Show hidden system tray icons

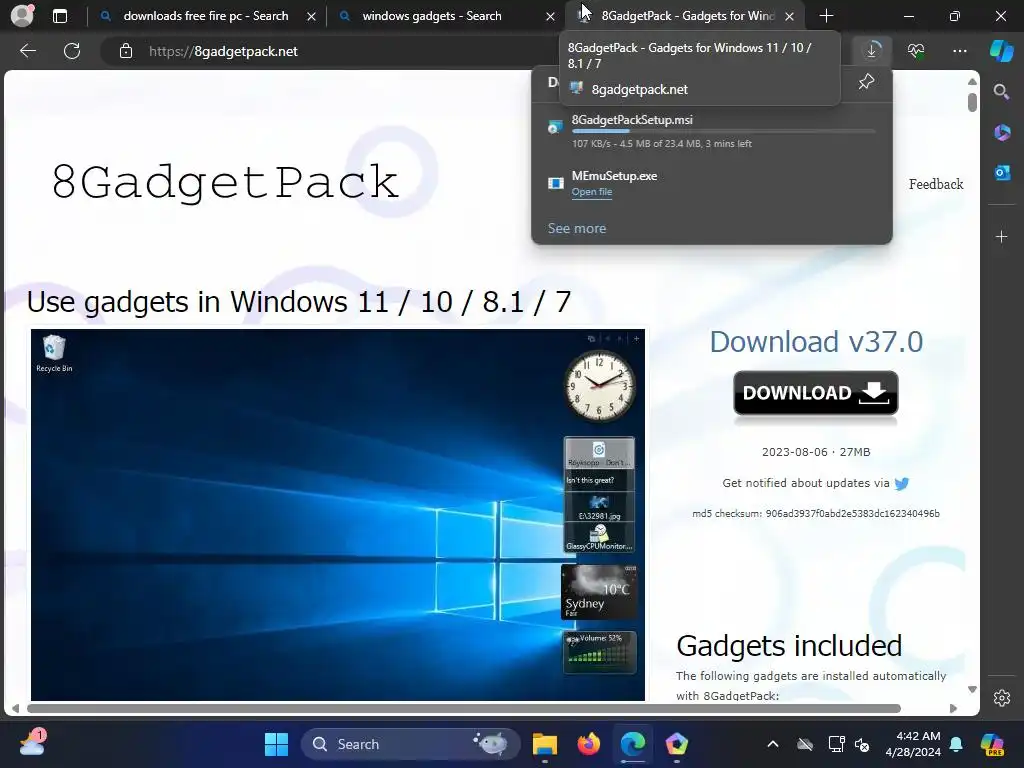click(773, 744)
